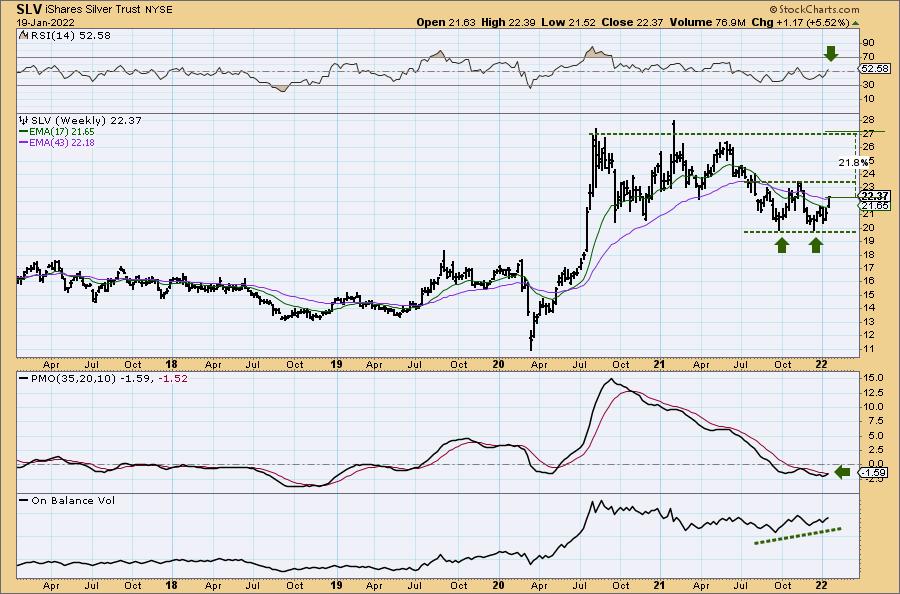Click the 14 level on the price axis
This screenshot has height=594, width=900.
[x=867, y=308]
